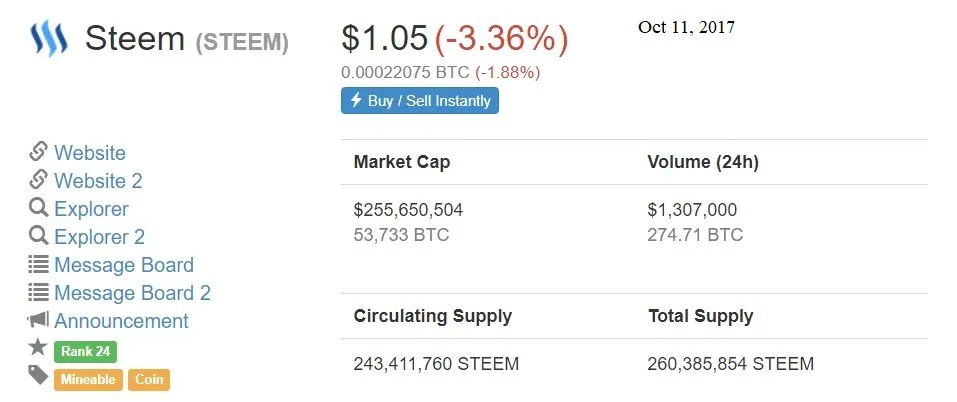Screen dimensions: 957x402
Task: Click the megaphone icon beside Announcement
Action: click(38, 320)
